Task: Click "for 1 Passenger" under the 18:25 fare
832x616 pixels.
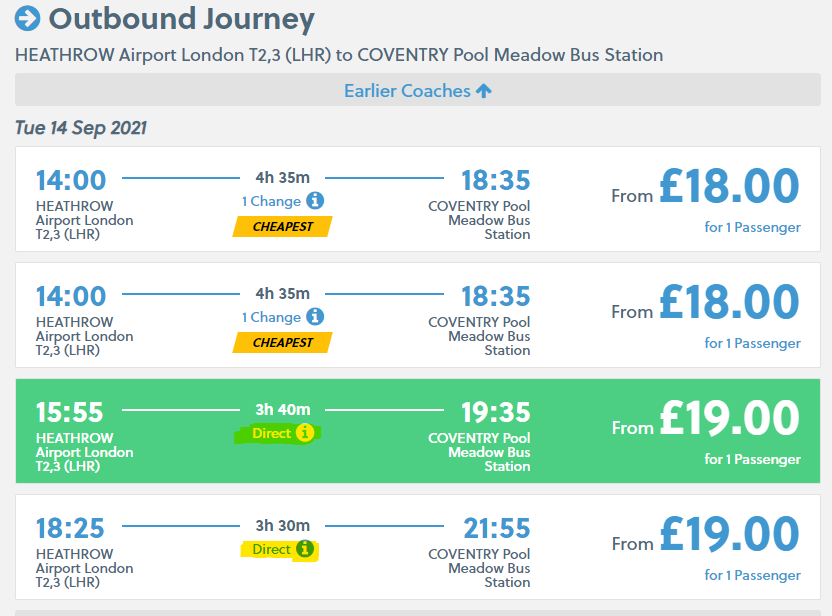Action: [752, 575]
